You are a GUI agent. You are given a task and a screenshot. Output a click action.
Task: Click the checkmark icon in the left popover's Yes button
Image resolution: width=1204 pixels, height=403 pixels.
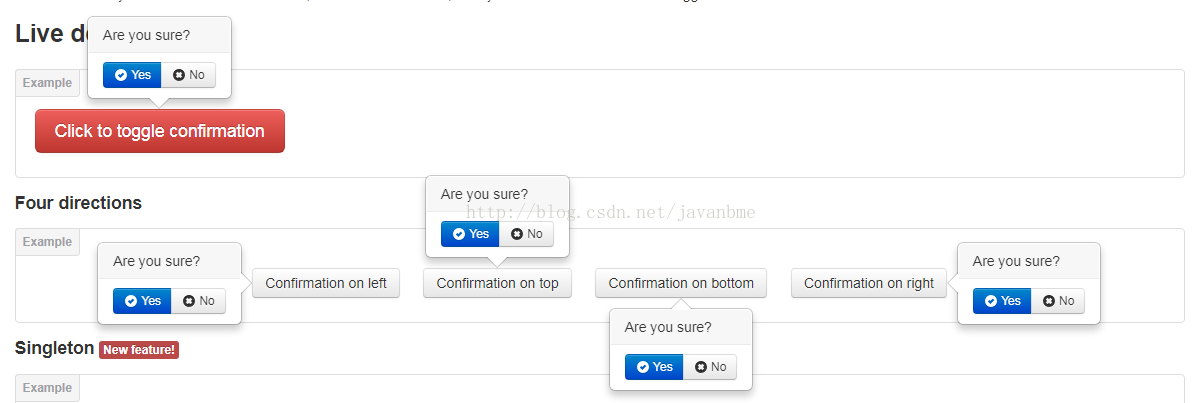(131, 301)
